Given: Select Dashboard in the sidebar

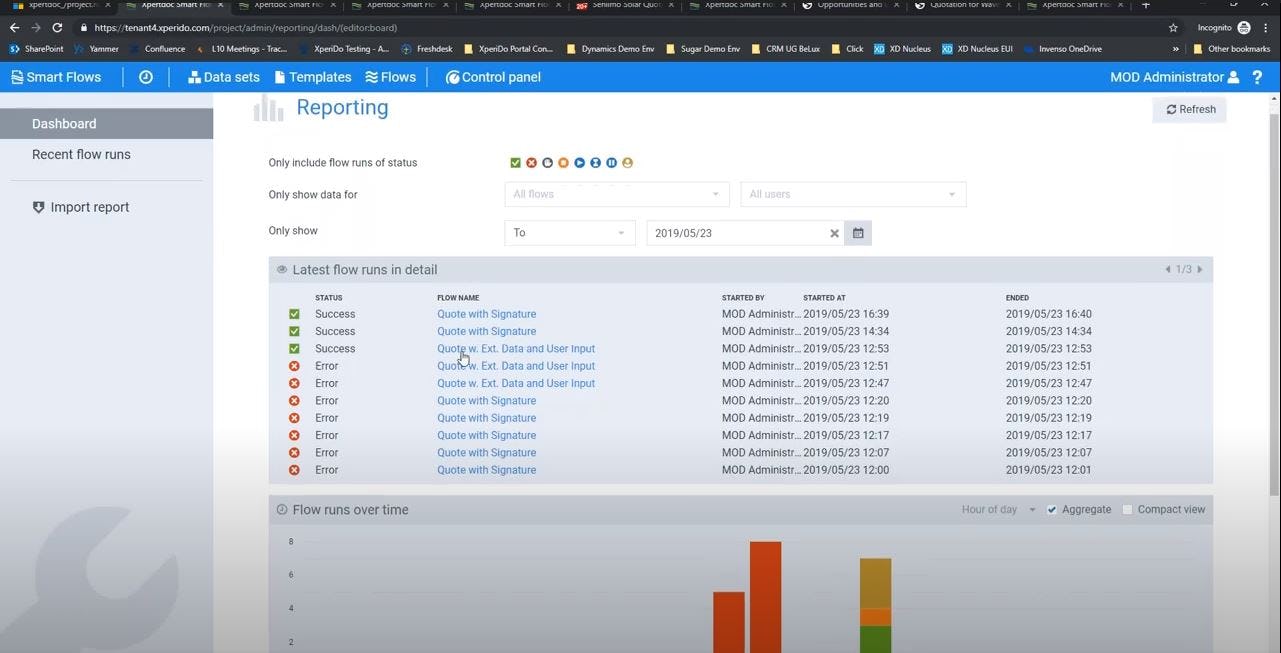Looking at the screenshot, I should coord(106,124).
